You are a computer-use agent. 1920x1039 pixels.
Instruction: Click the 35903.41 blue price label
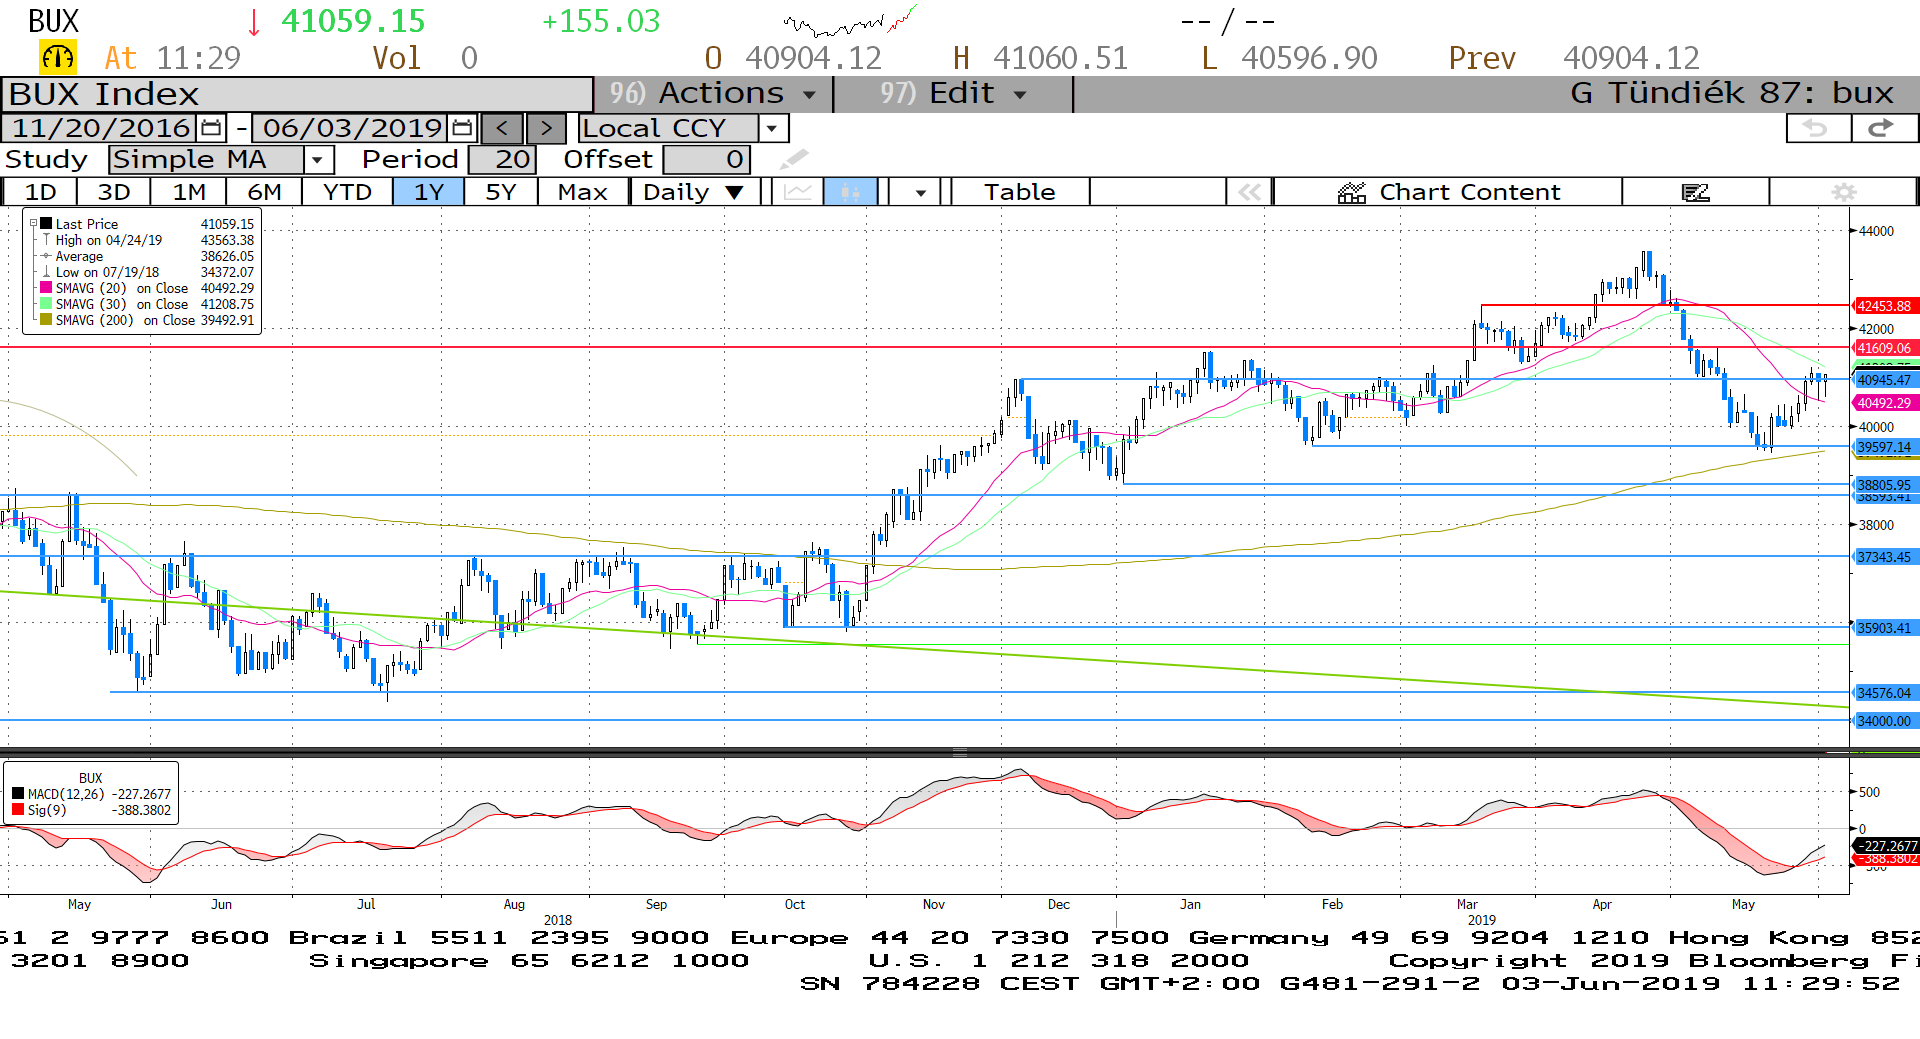coord(1884,628)
